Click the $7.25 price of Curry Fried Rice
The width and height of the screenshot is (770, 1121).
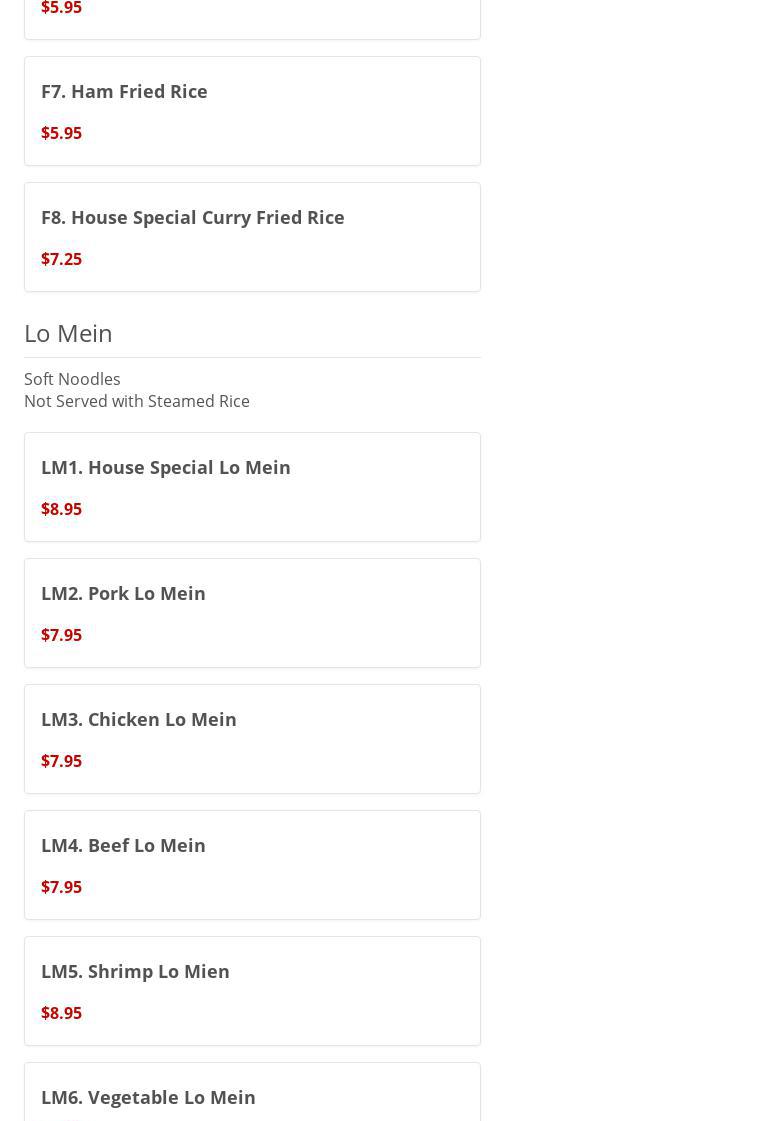(61, 259)
